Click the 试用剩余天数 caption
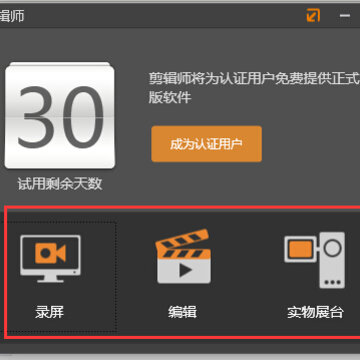Image resolution: width=360 pixels, height=360 pixels. (x=60, y=184)
